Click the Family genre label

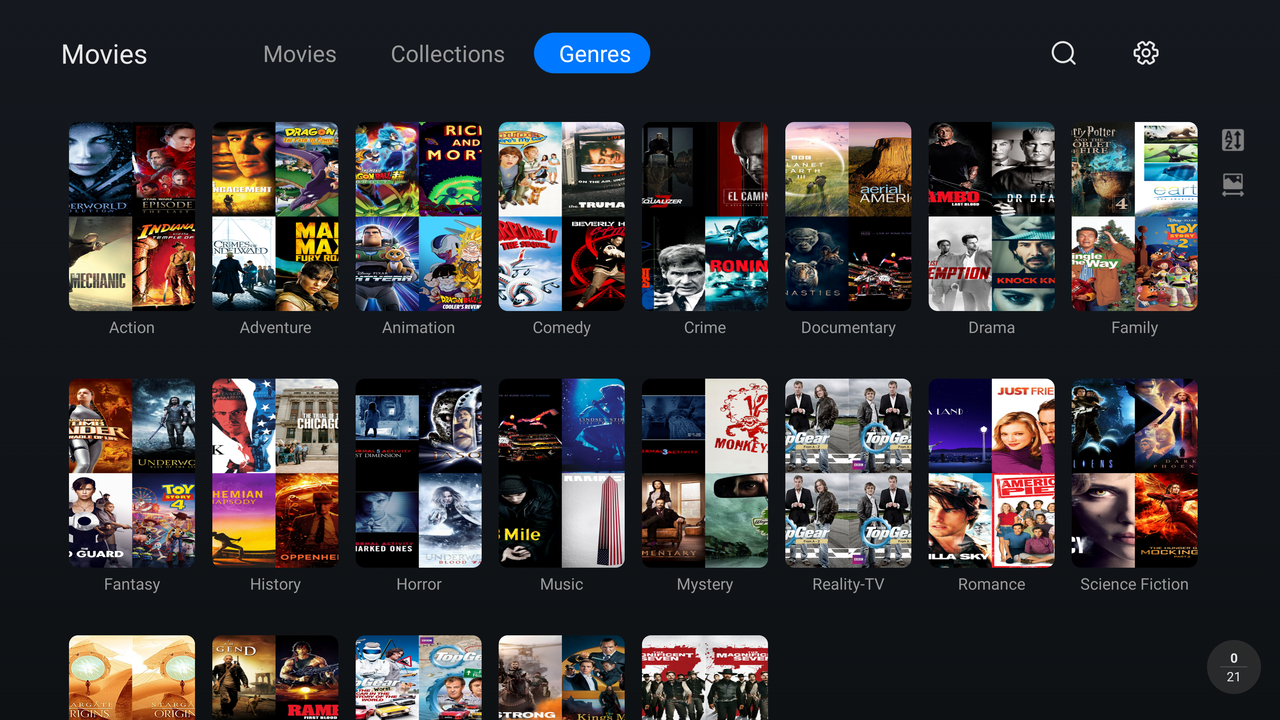coord(1134,328)
